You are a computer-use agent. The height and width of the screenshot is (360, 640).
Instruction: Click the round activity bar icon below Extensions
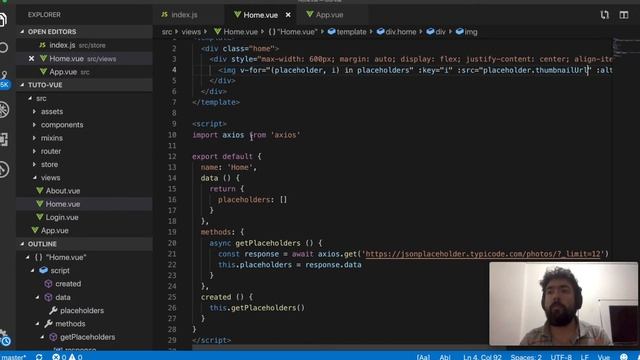[4, 169]
